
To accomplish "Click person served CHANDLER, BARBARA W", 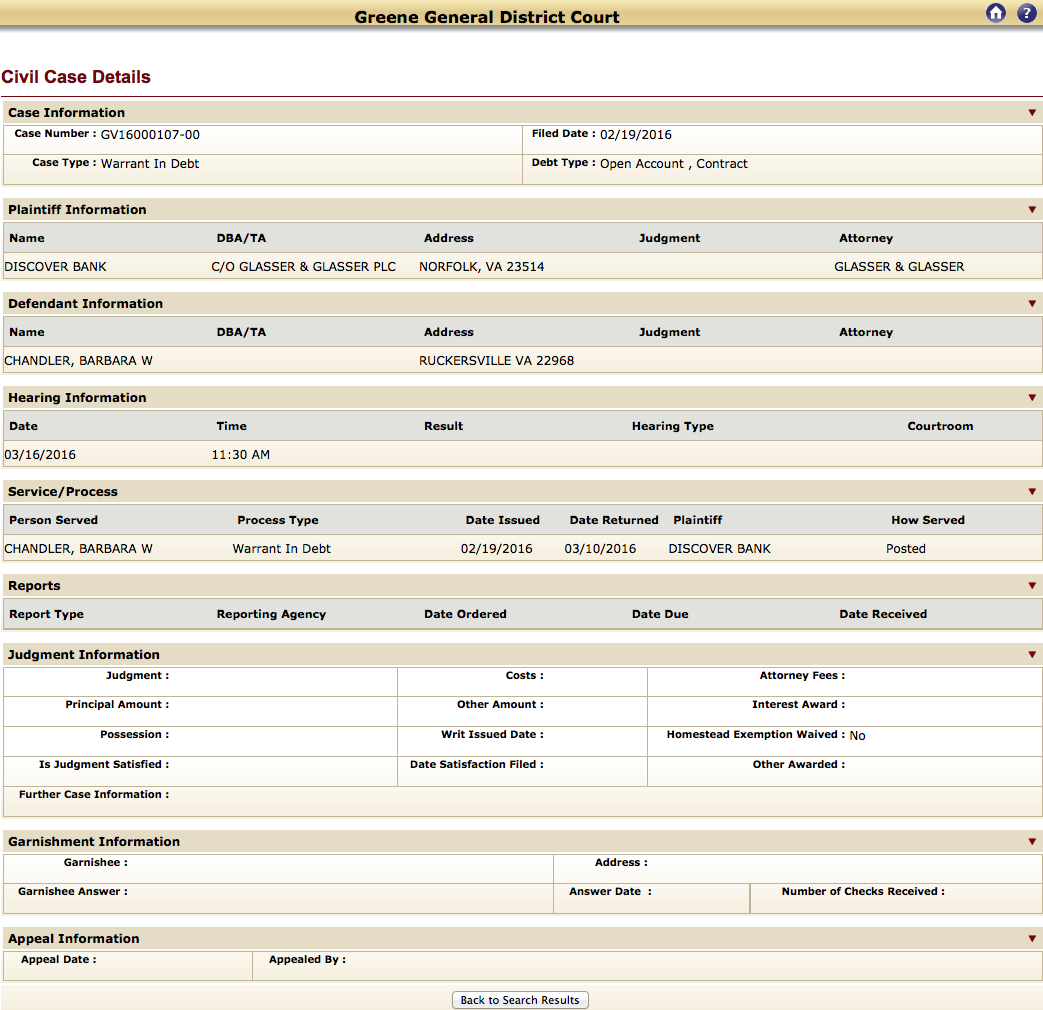I will point(78,549).
